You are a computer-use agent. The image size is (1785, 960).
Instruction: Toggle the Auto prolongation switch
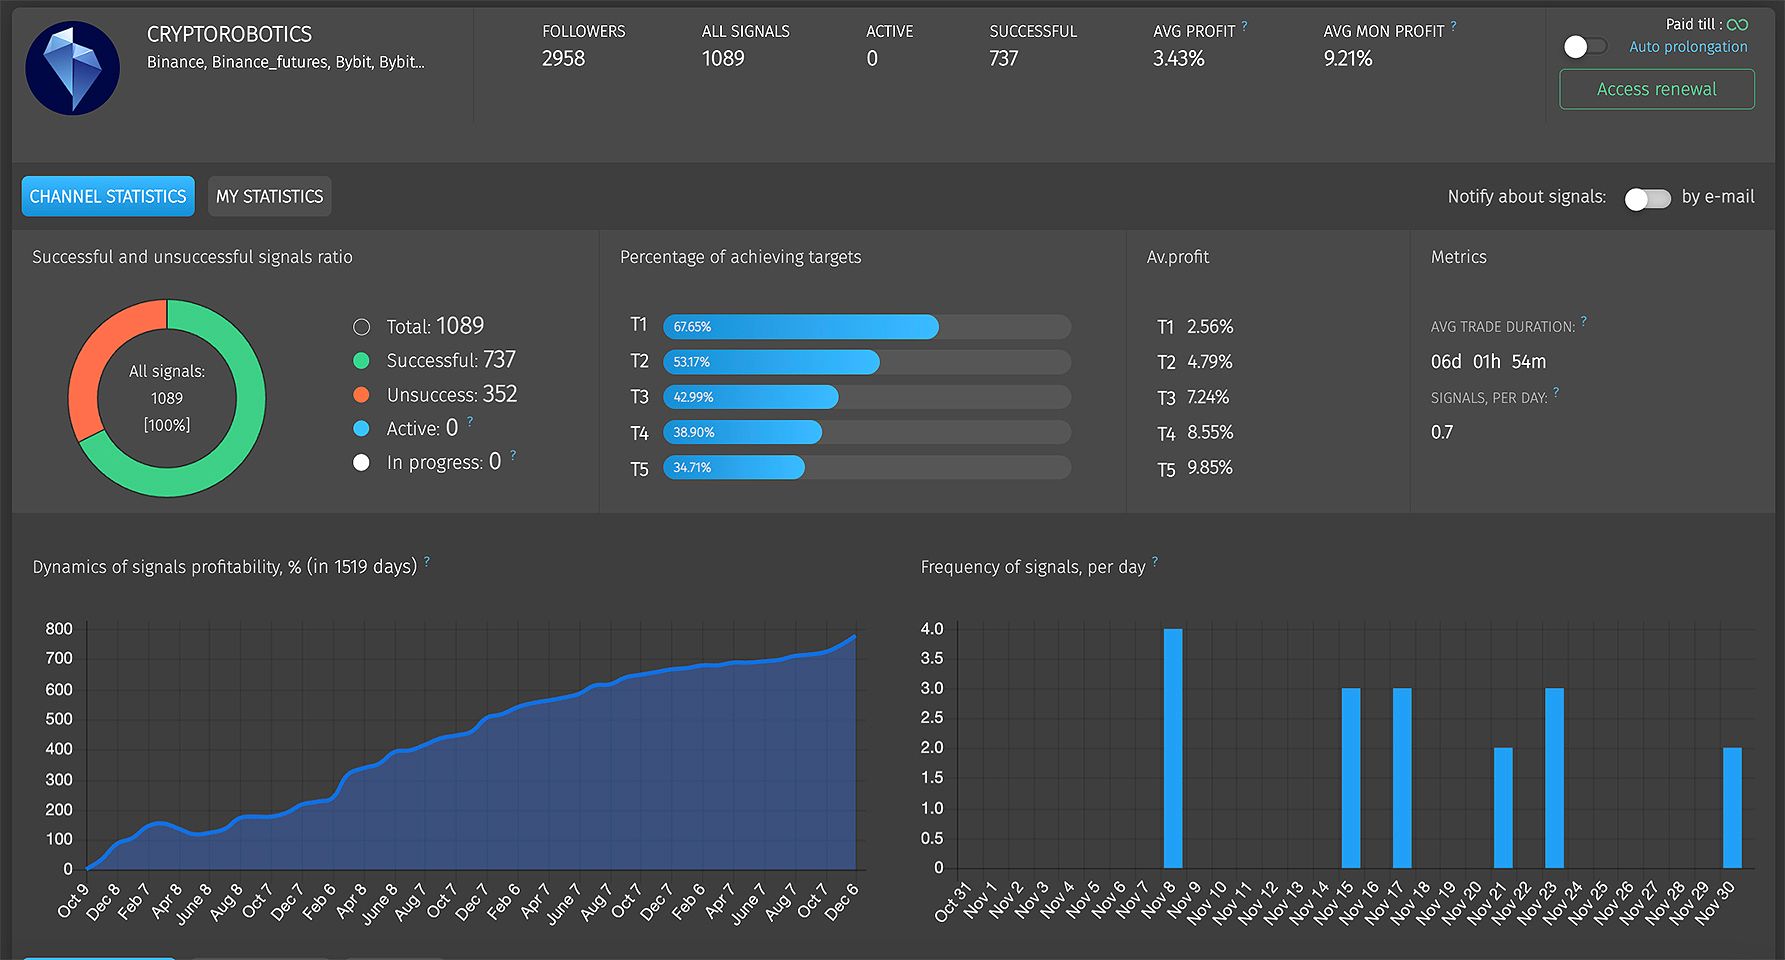click(1585, 46)
